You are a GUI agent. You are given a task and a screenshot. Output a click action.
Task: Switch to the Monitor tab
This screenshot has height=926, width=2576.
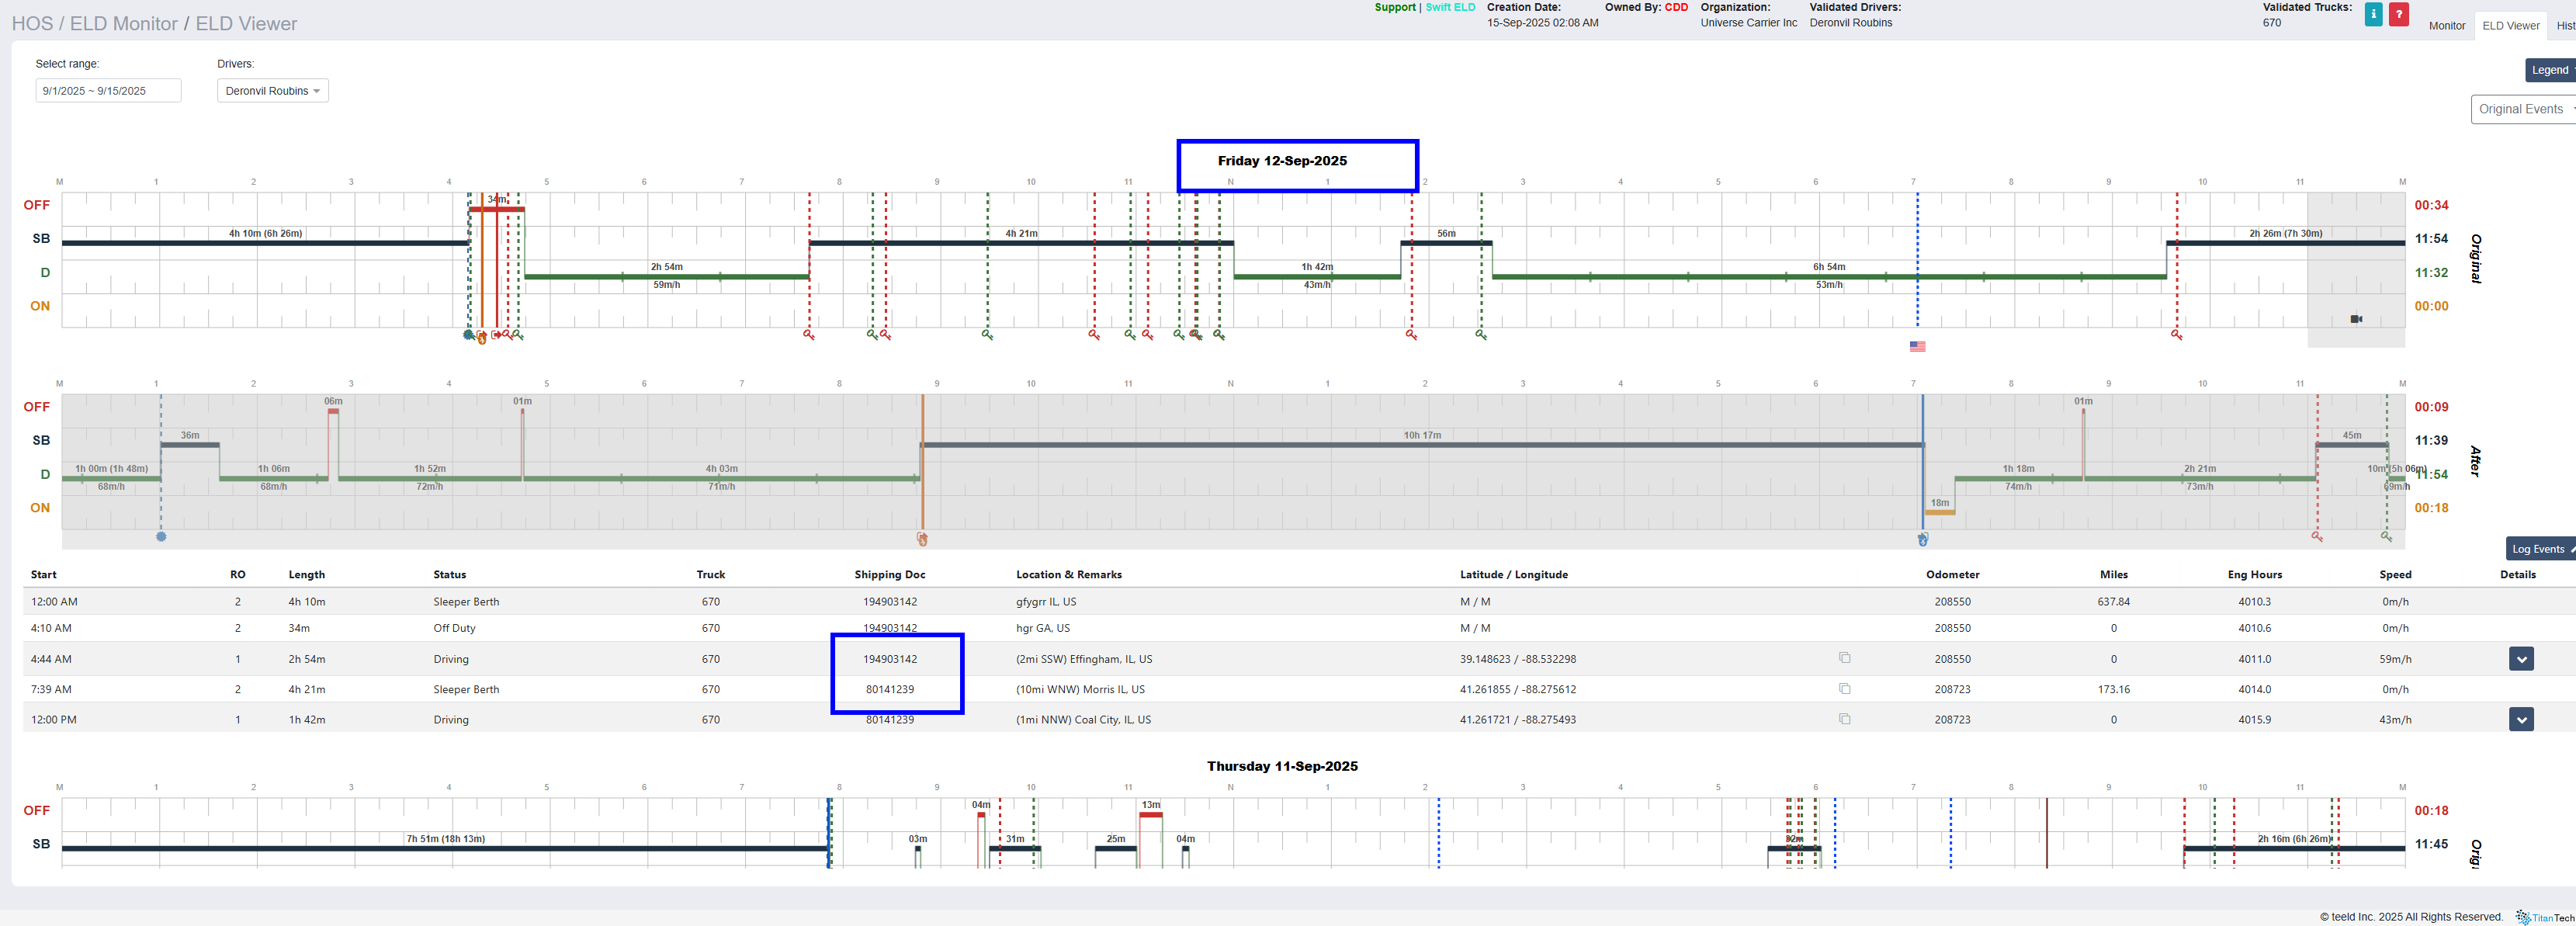[x=2446, y=26]
